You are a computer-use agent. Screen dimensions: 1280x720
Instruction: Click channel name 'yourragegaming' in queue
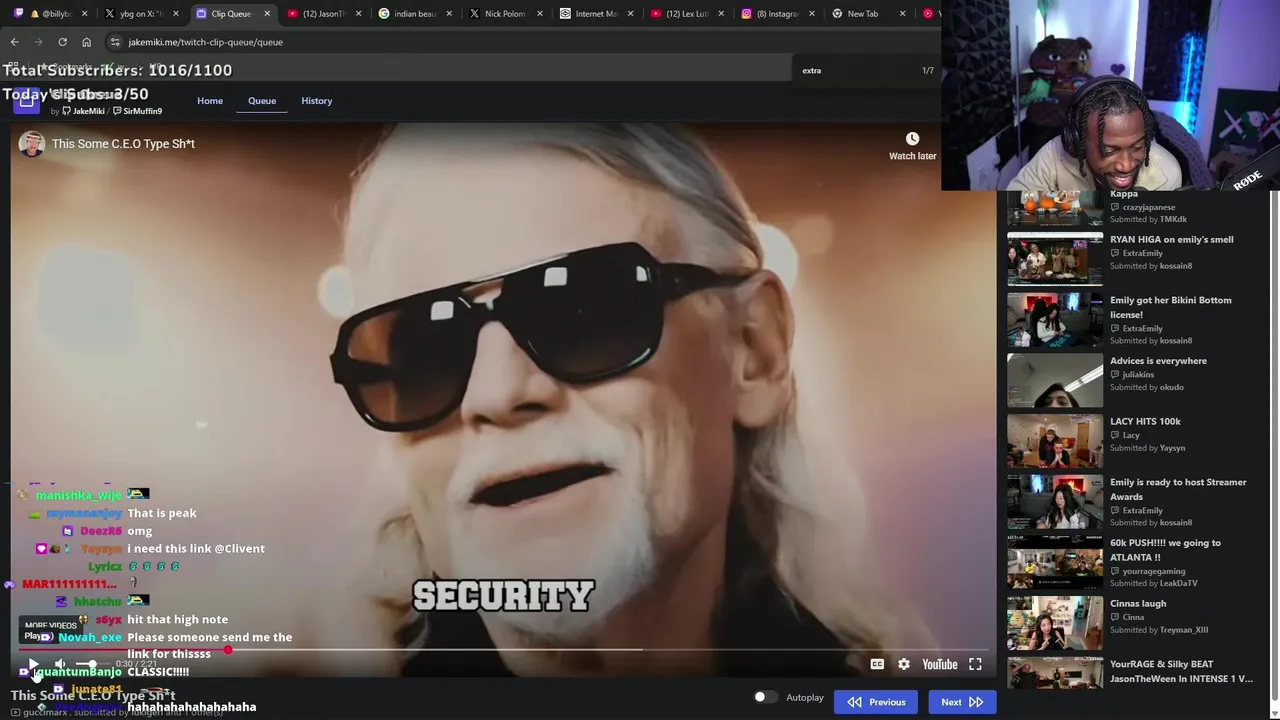pyautogui.click(x=1153, y=571)
